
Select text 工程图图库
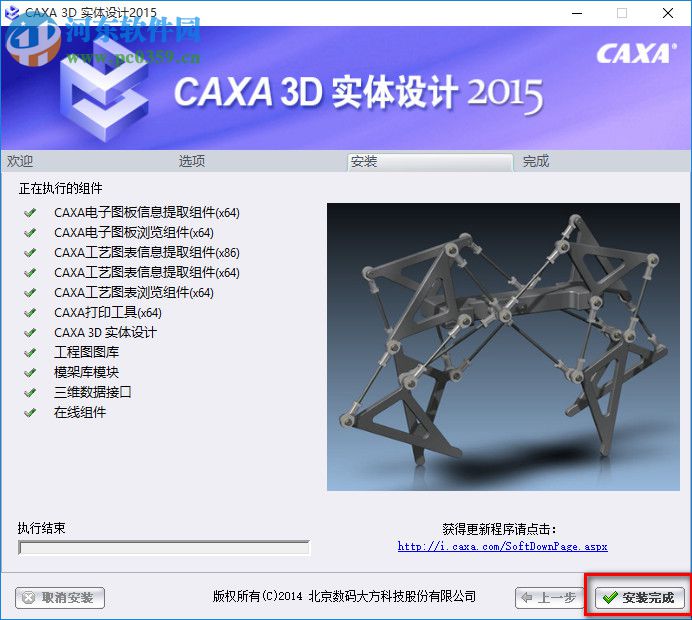click(x=86, y=352)
